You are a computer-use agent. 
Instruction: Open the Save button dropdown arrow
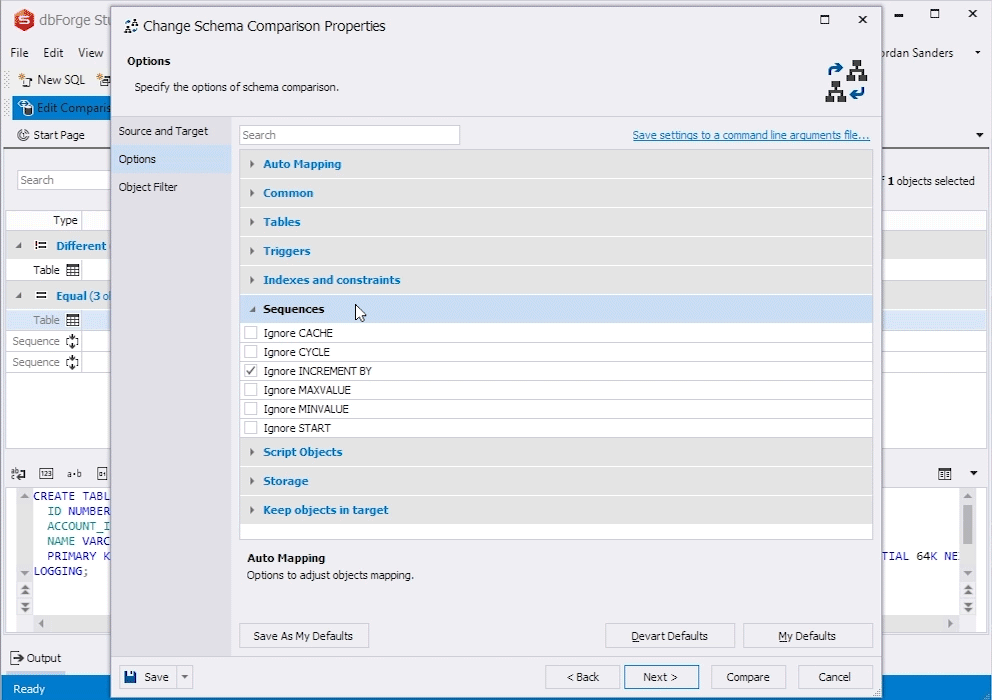tap(185, 677)
